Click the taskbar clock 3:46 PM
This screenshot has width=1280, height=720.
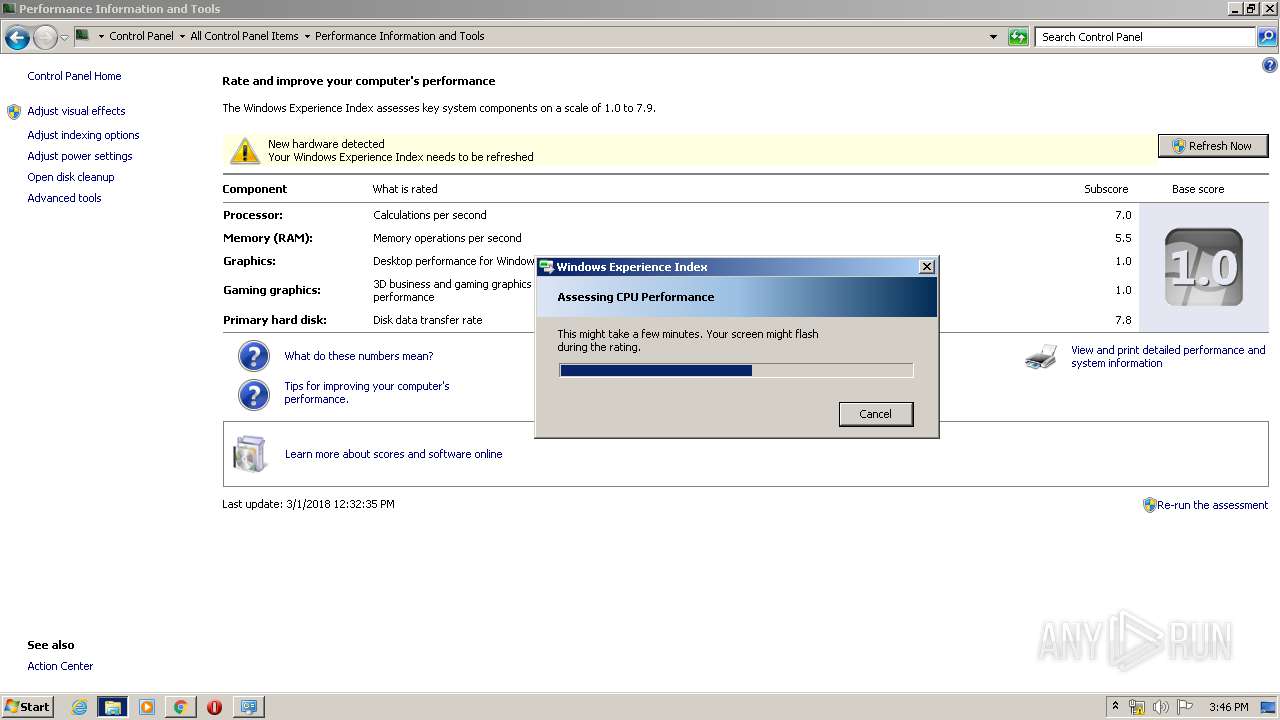[x=1228, y=707]
